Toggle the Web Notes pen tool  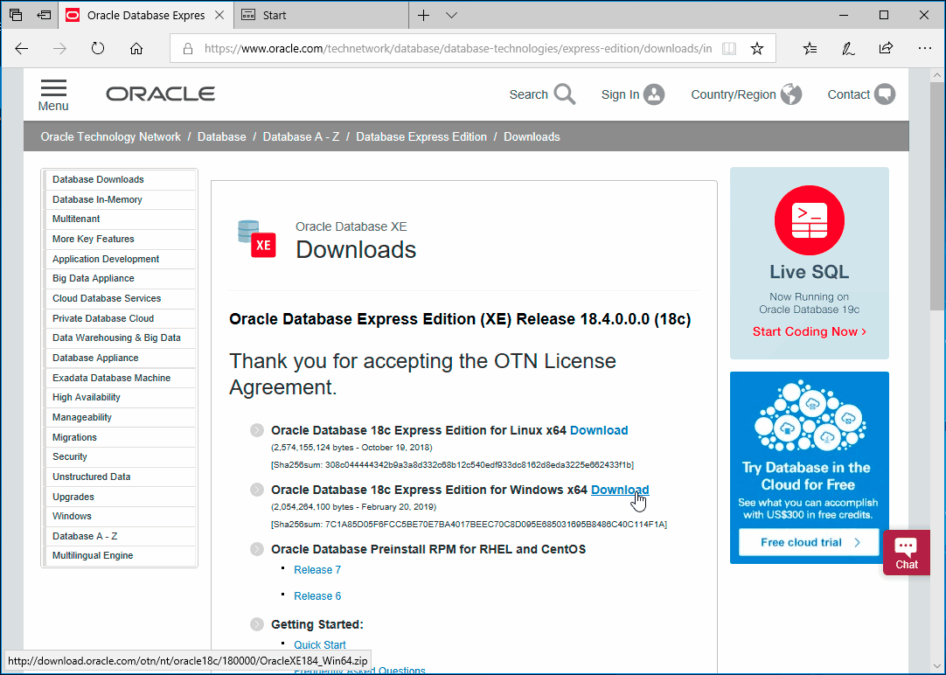[x=848, y=48]
